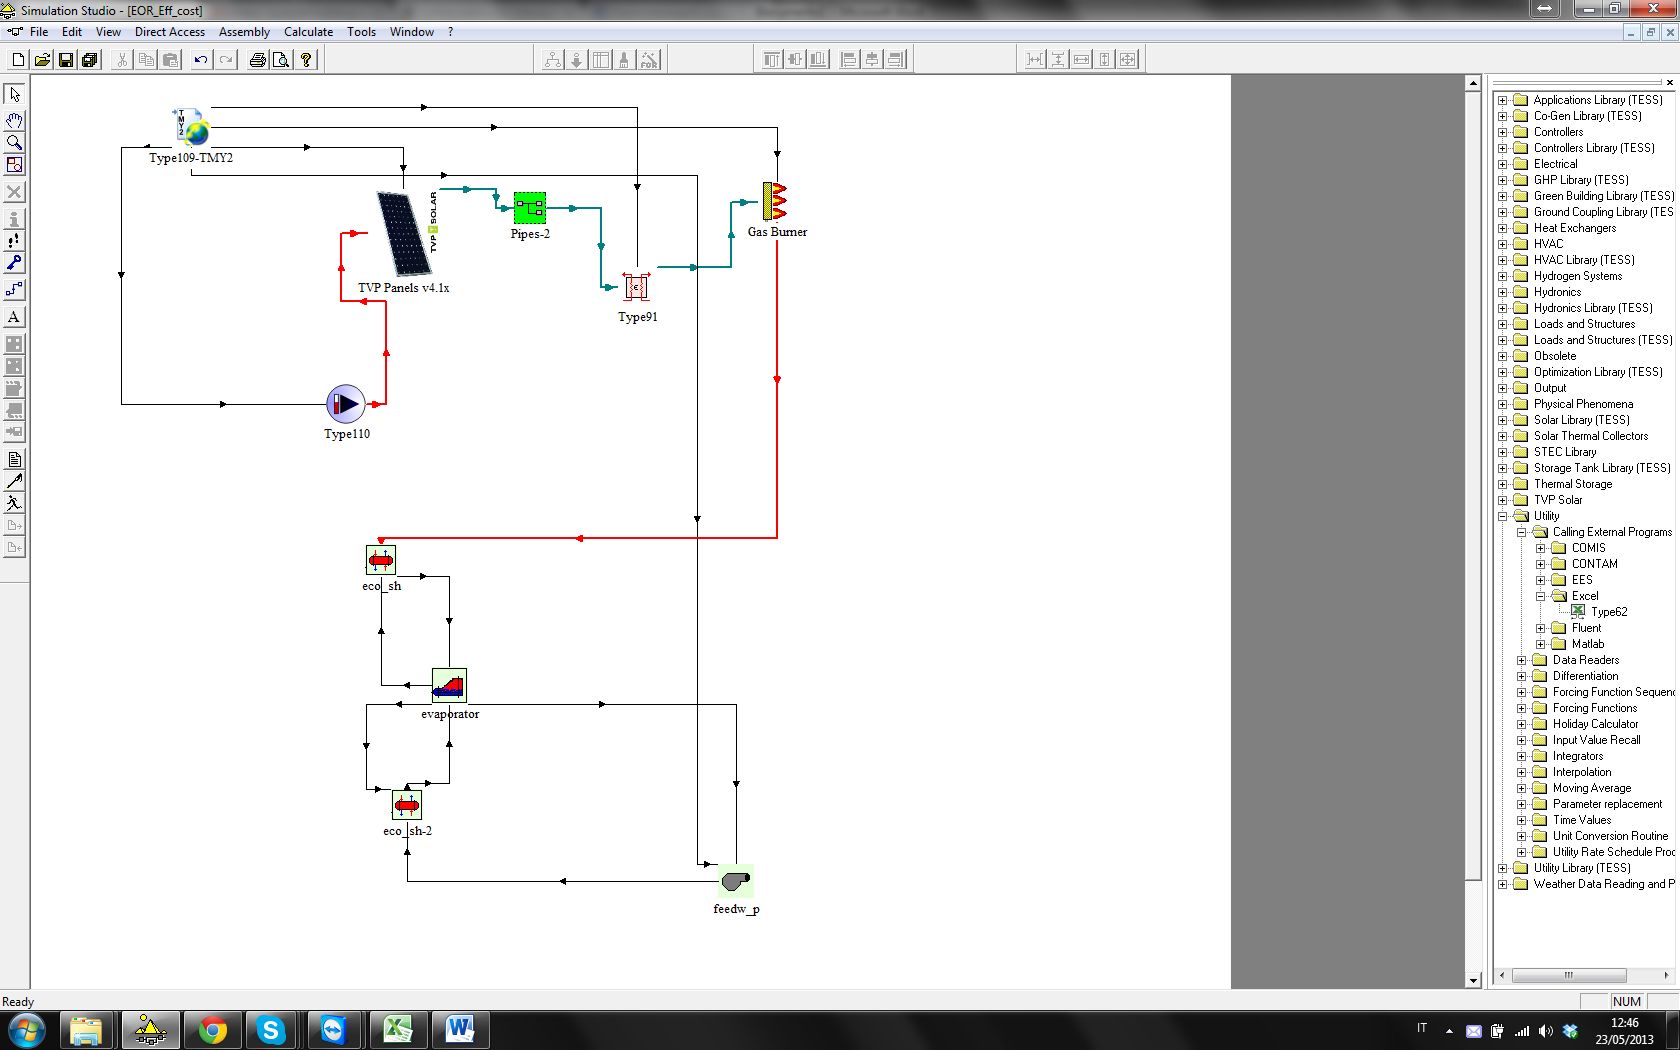
Task: Select Hydrogen Systems library folder
Action: point(1578,276)
